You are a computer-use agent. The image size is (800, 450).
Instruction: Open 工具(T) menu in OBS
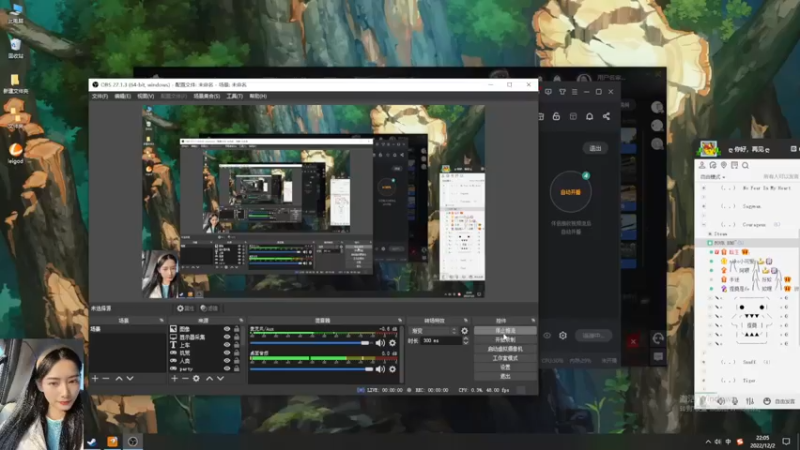point(234,96)
